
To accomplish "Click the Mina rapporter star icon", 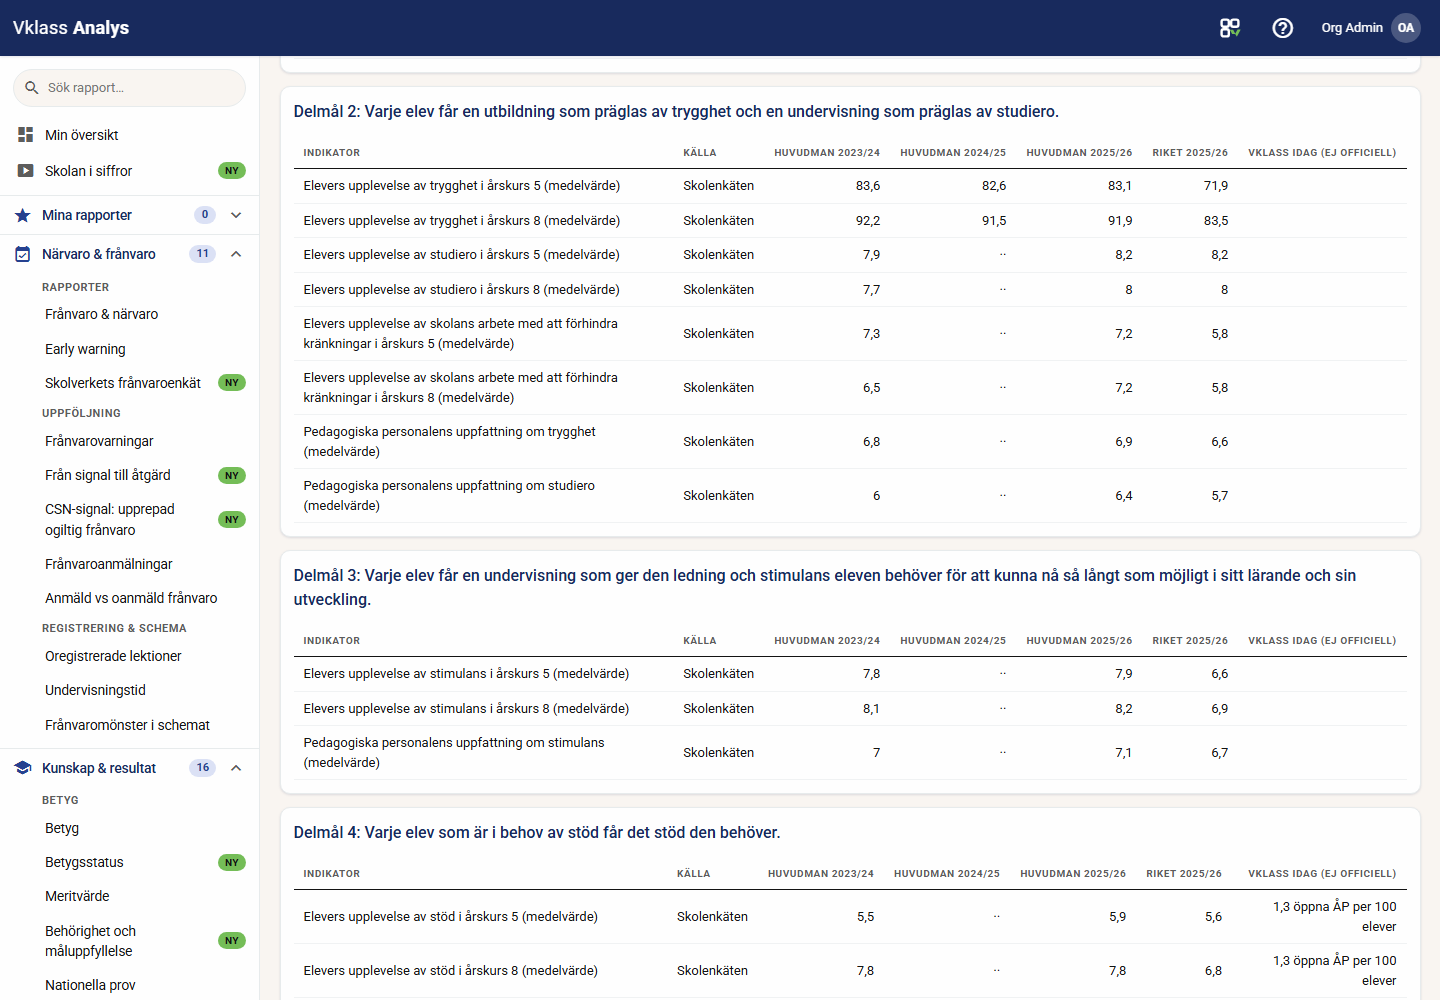I will point(23,215).
